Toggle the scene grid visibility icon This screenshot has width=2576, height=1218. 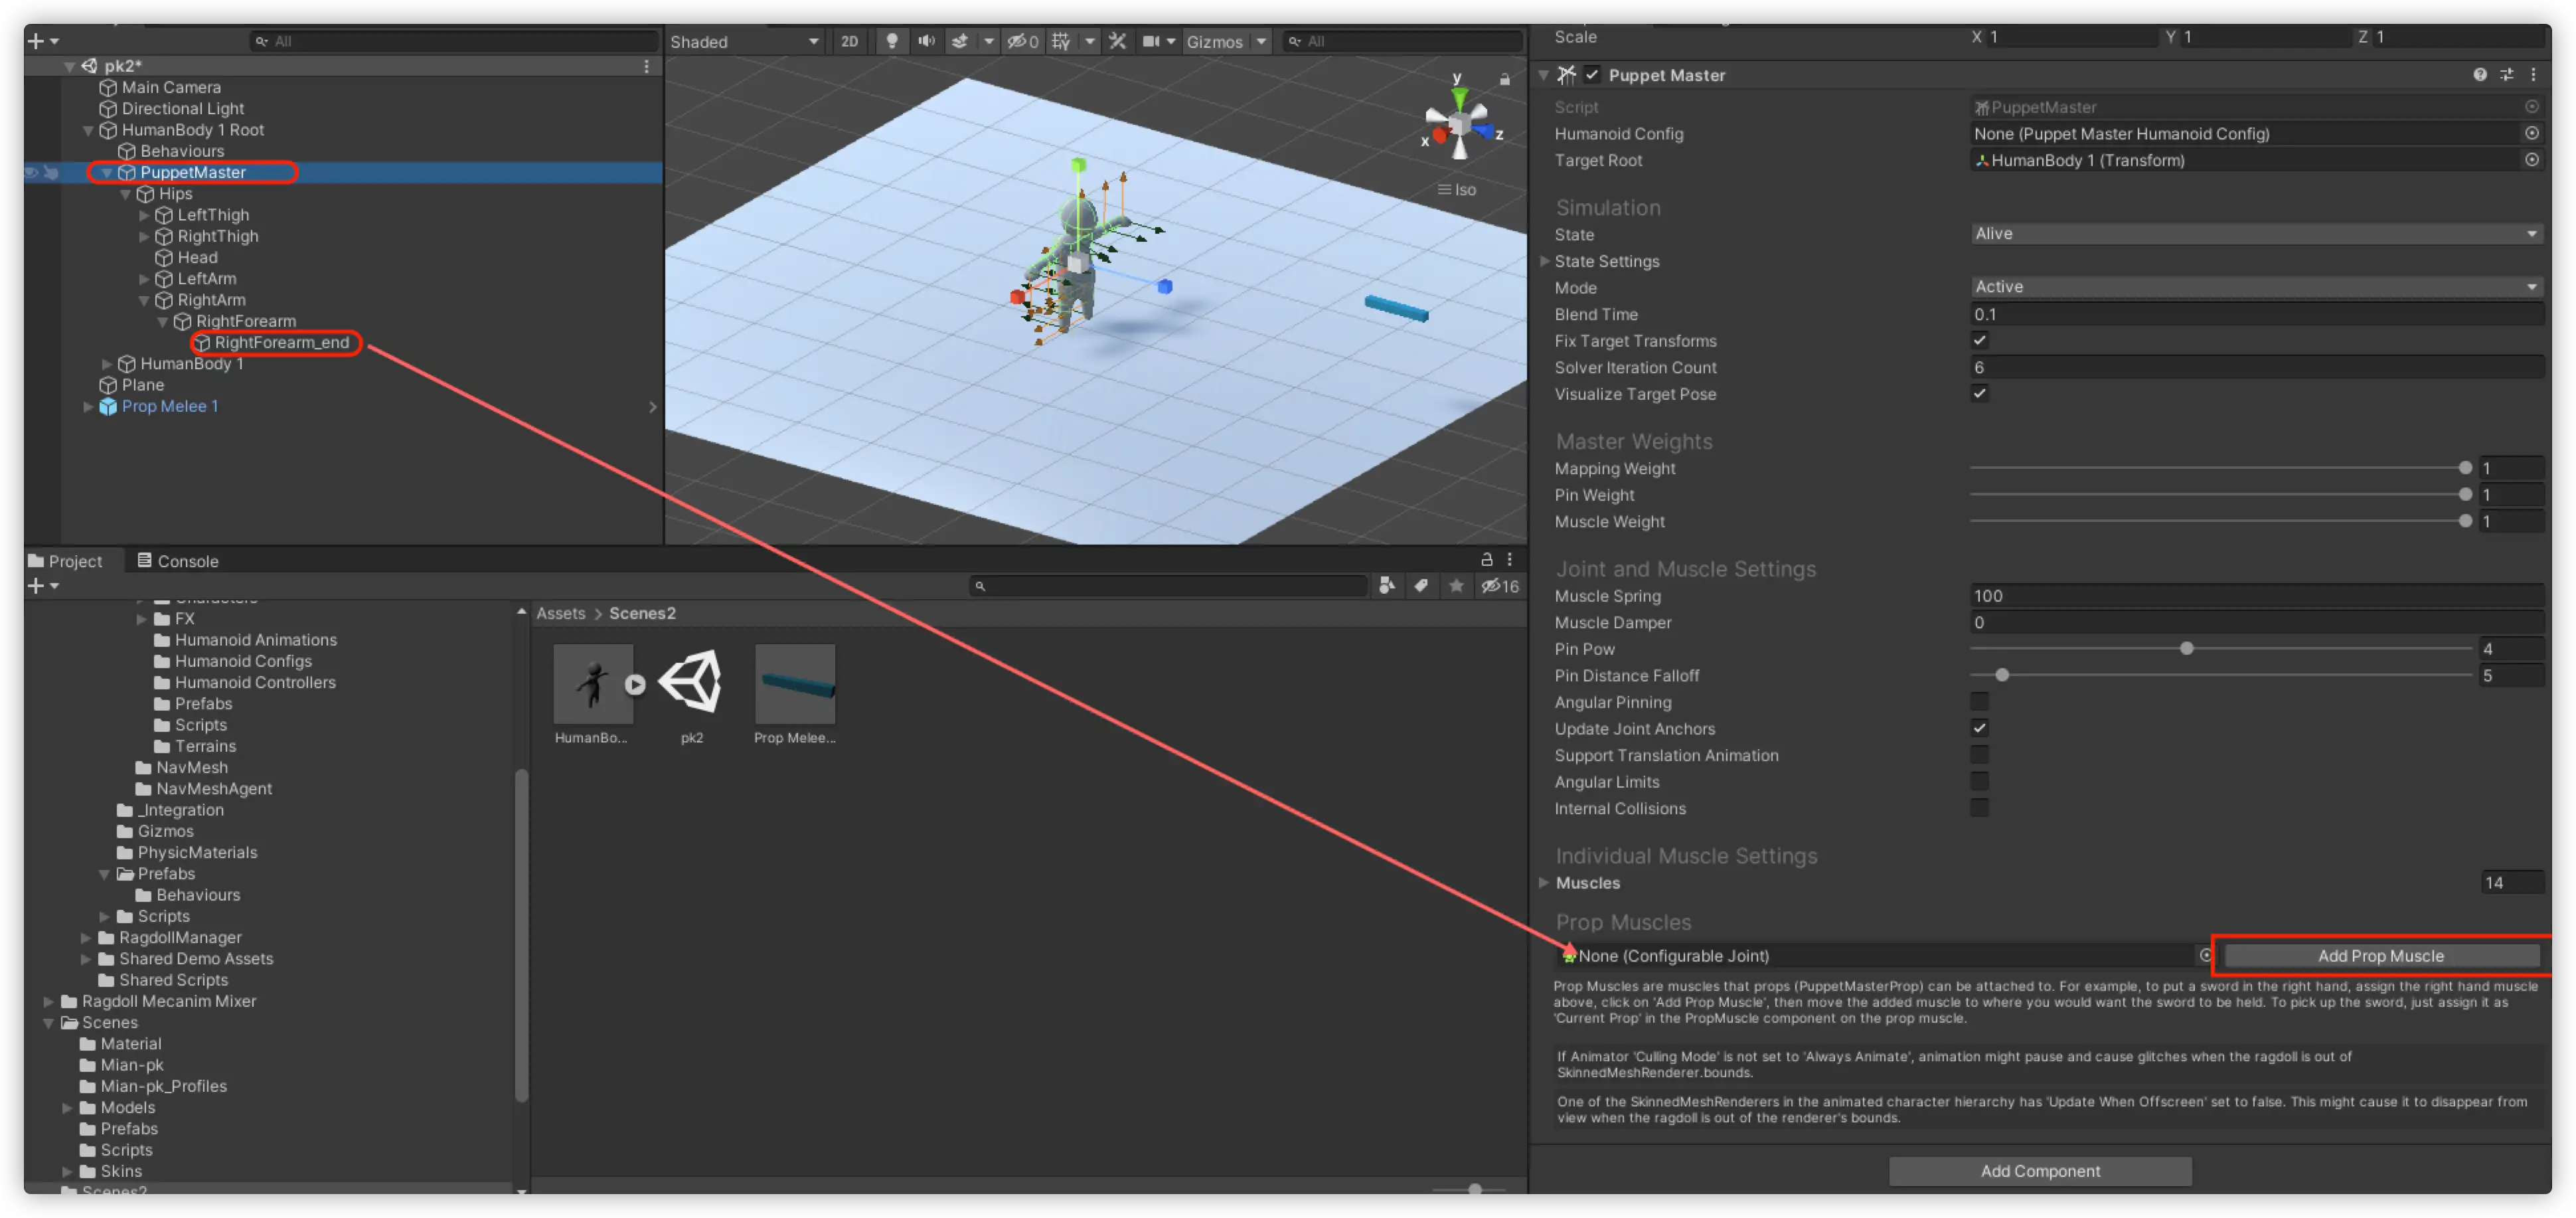pyautogui.click(x=1061, y=41)
